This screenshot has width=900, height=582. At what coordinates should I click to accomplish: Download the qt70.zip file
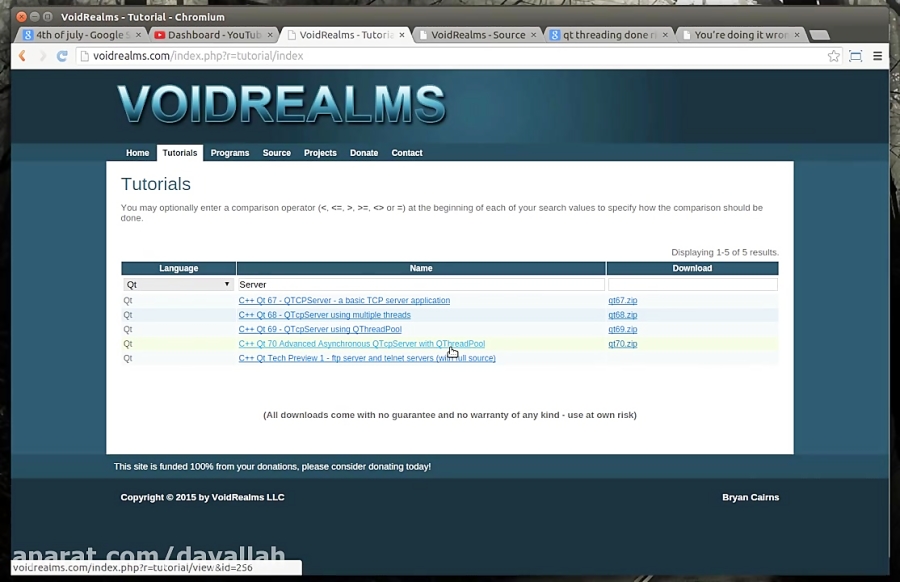point(622,344)
